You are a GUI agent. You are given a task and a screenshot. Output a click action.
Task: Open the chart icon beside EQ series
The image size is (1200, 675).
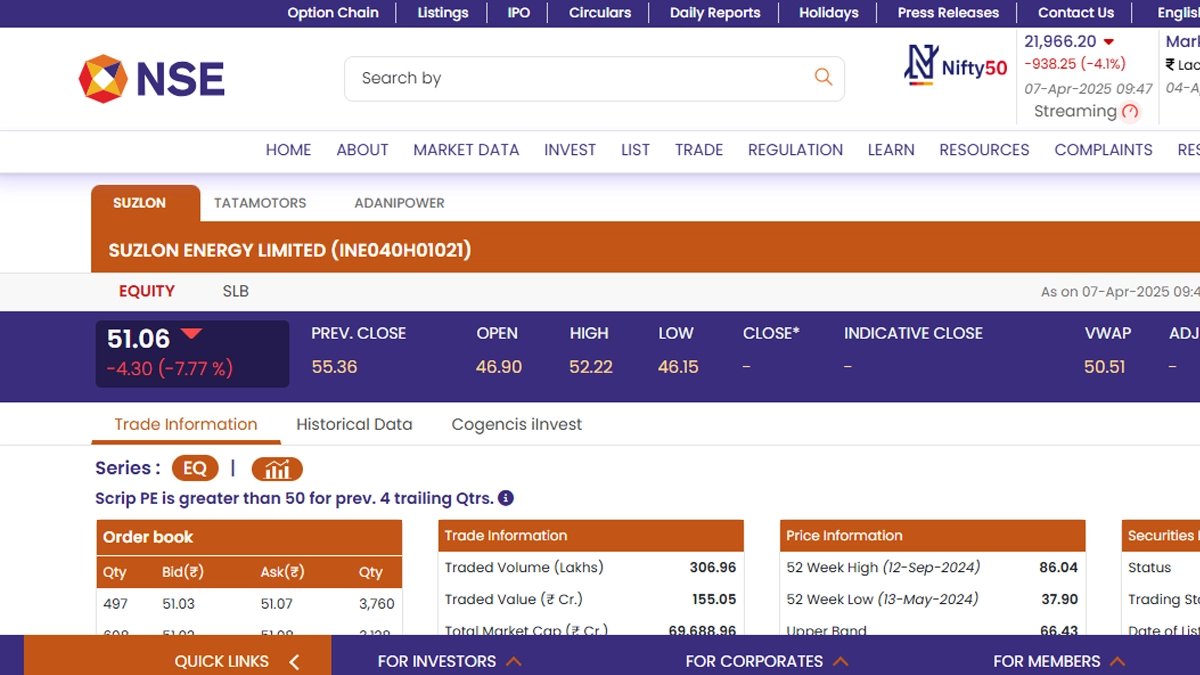[x=277, y=468]
